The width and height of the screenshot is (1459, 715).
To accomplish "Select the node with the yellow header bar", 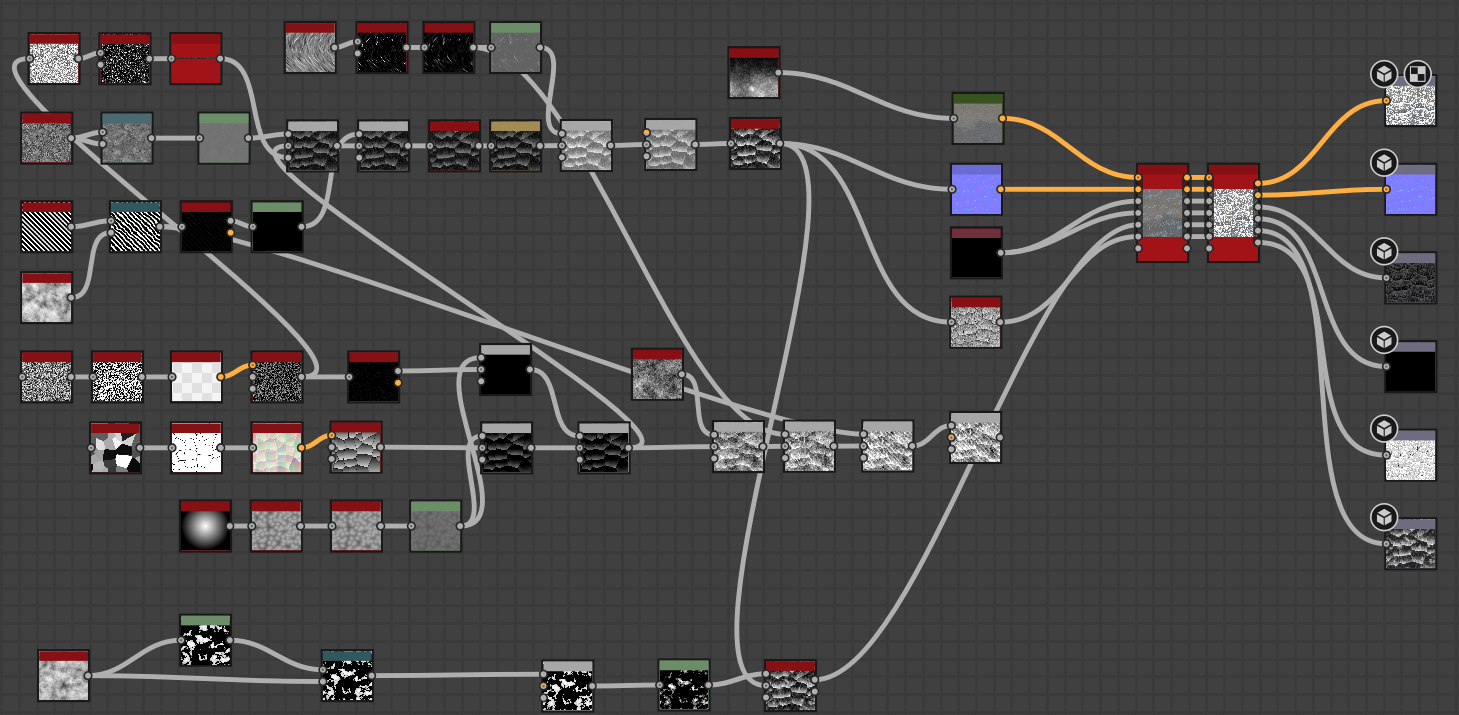I will (x=515, y=147).
